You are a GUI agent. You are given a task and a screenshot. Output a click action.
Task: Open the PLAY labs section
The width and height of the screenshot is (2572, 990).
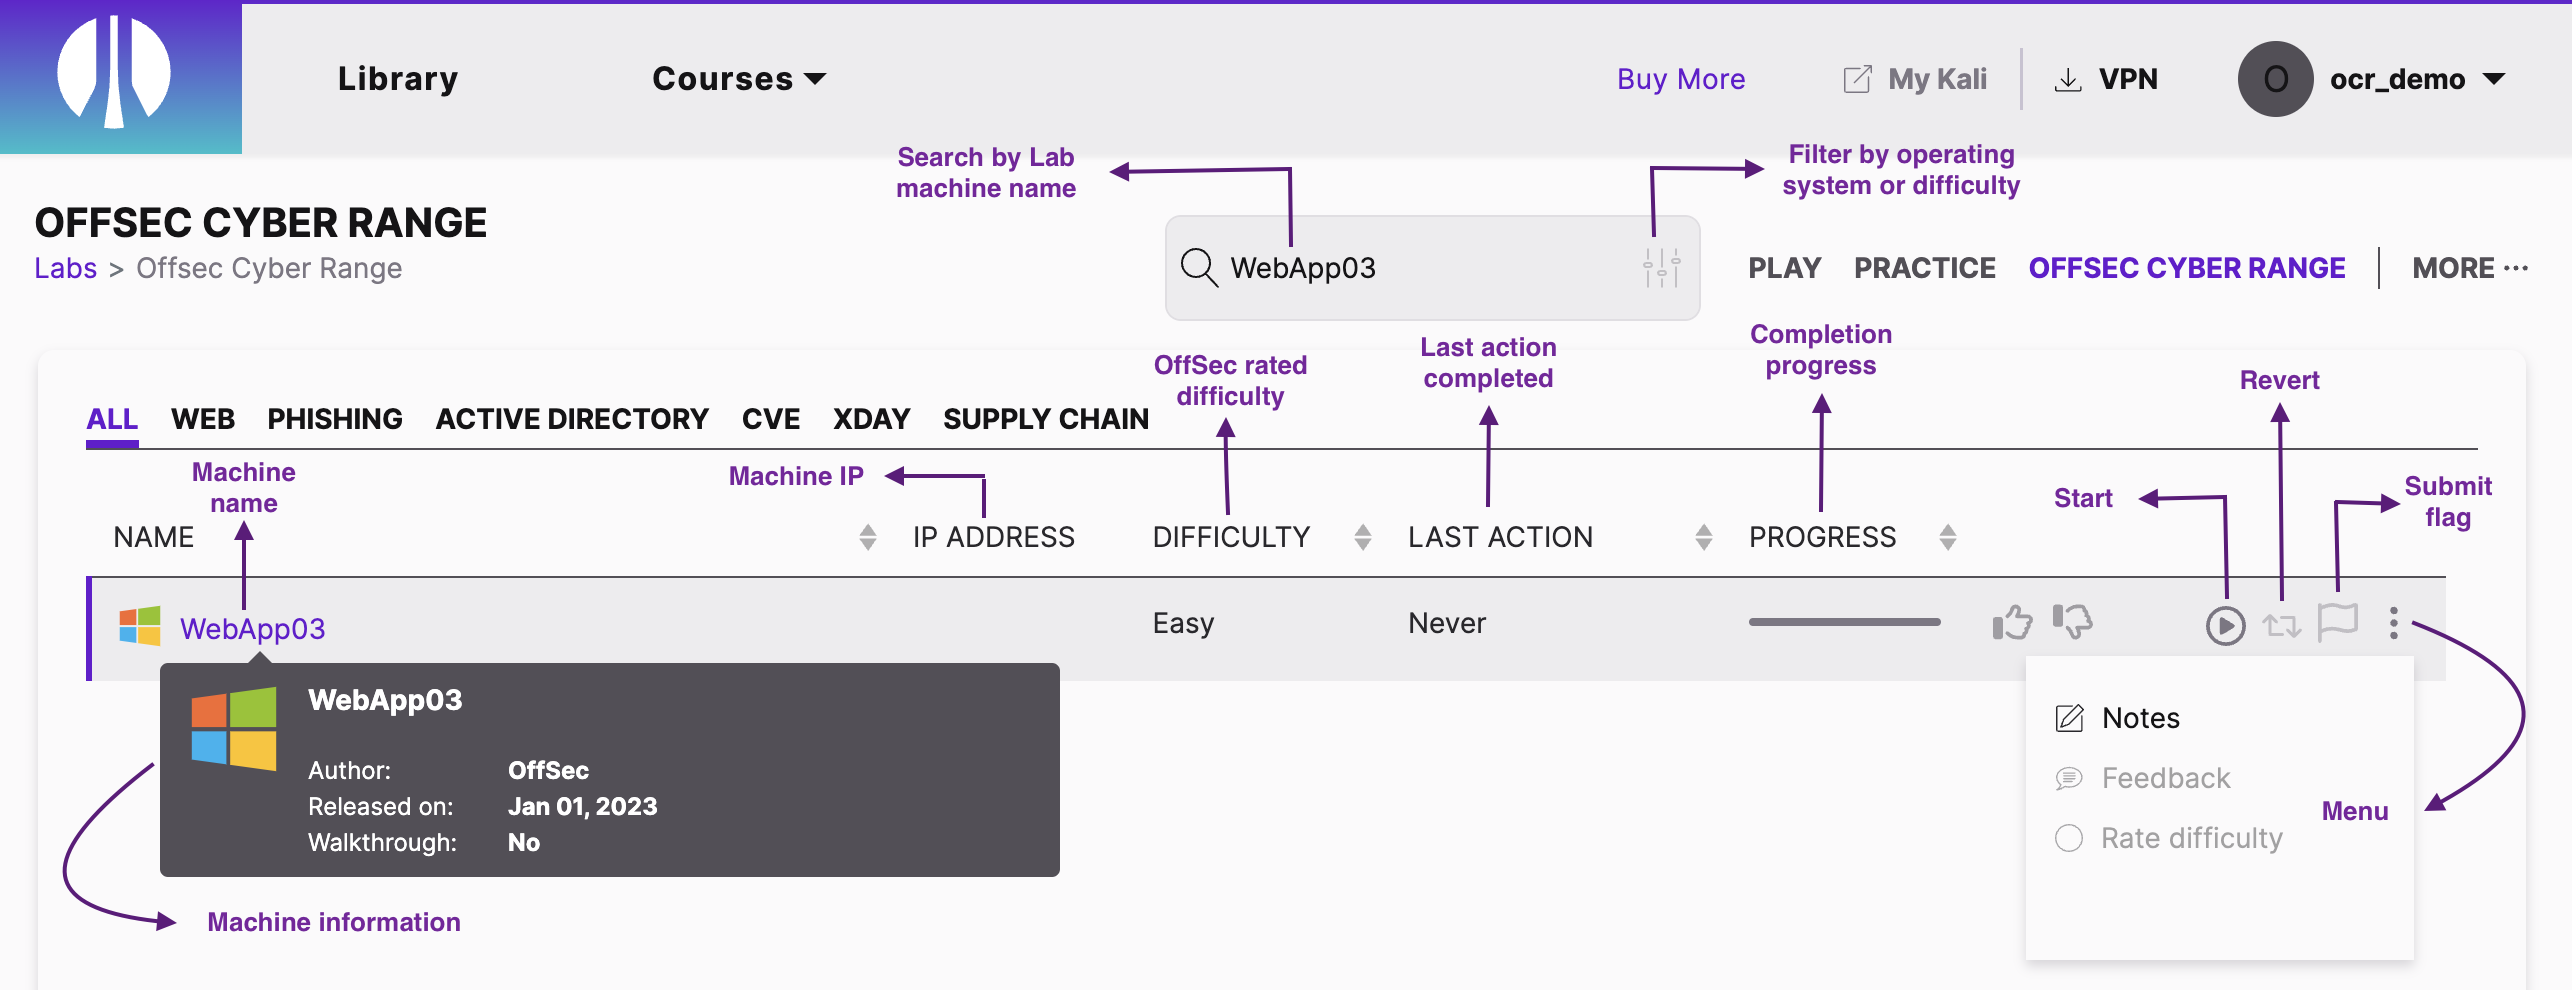tap(1784, 268)
